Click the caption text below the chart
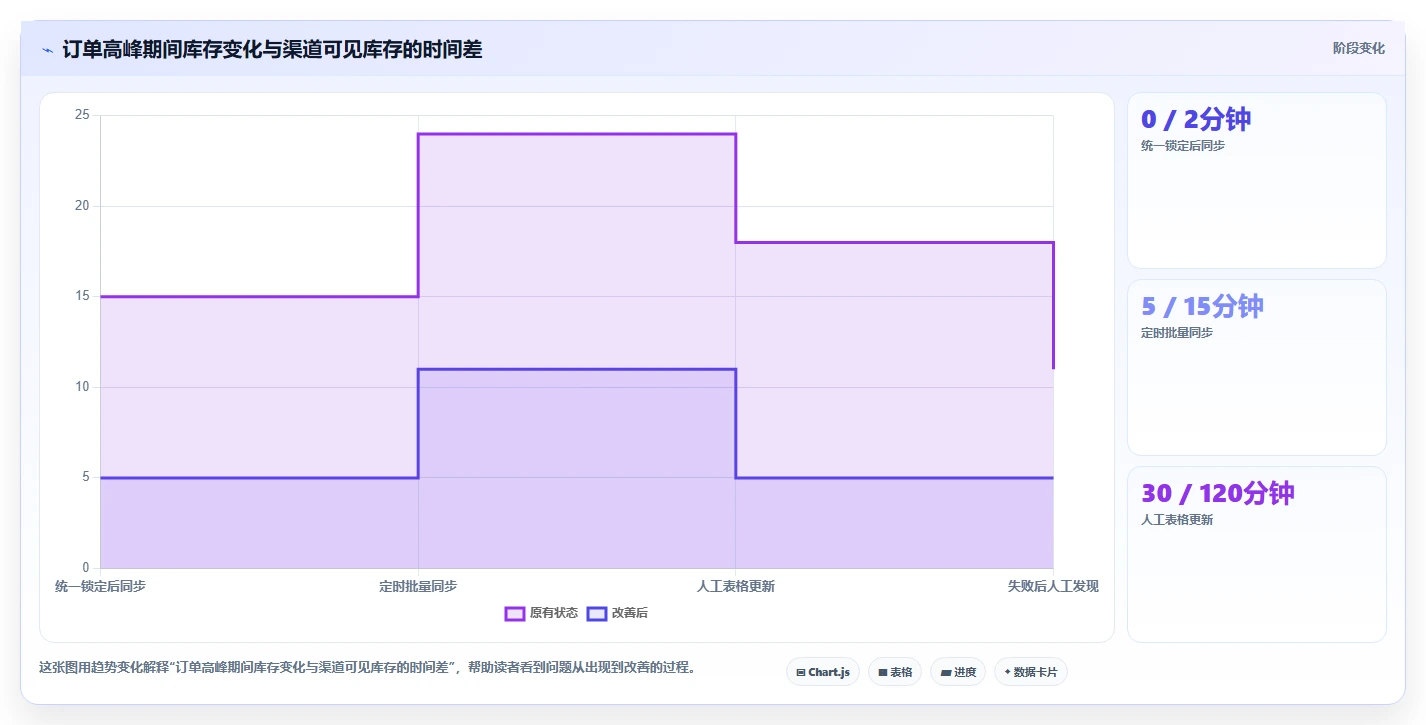The height and width of the screenshot is (725, 1426). point(367,667)
